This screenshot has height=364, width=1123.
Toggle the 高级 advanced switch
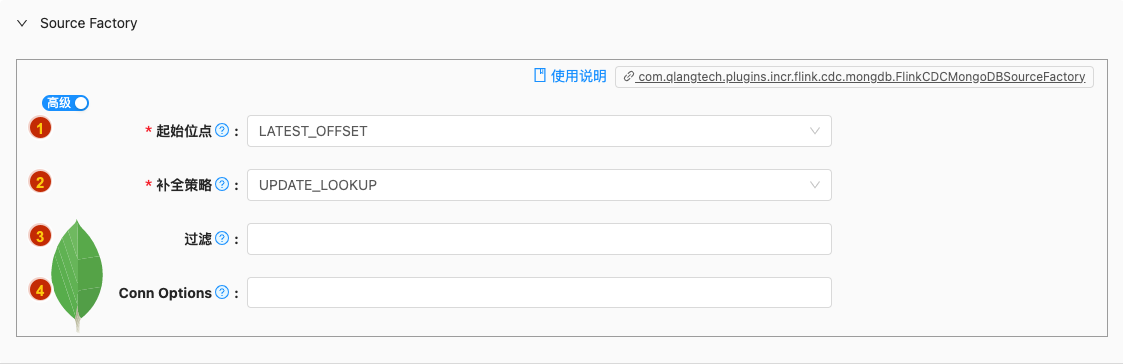(65, 103)
